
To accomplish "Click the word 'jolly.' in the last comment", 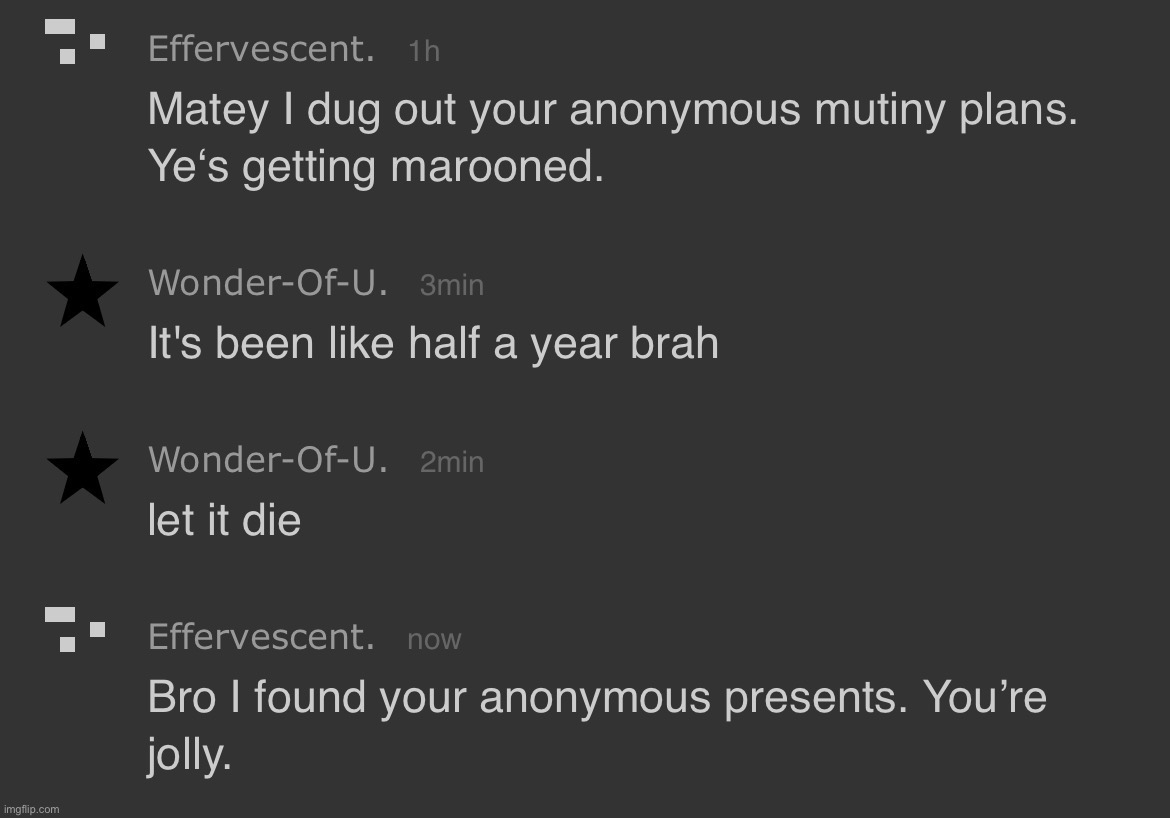I will [189, 756].
